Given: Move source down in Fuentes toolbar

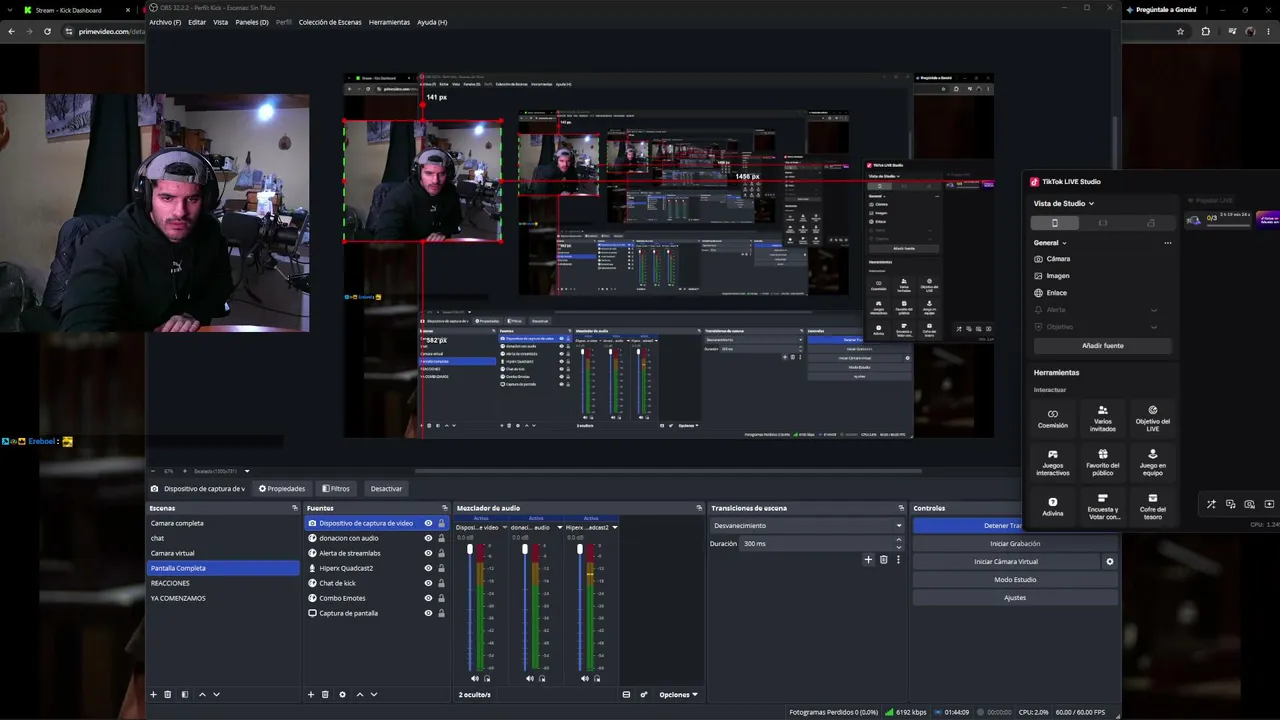Looking at the screenshot, I should (x=374, y=694).
